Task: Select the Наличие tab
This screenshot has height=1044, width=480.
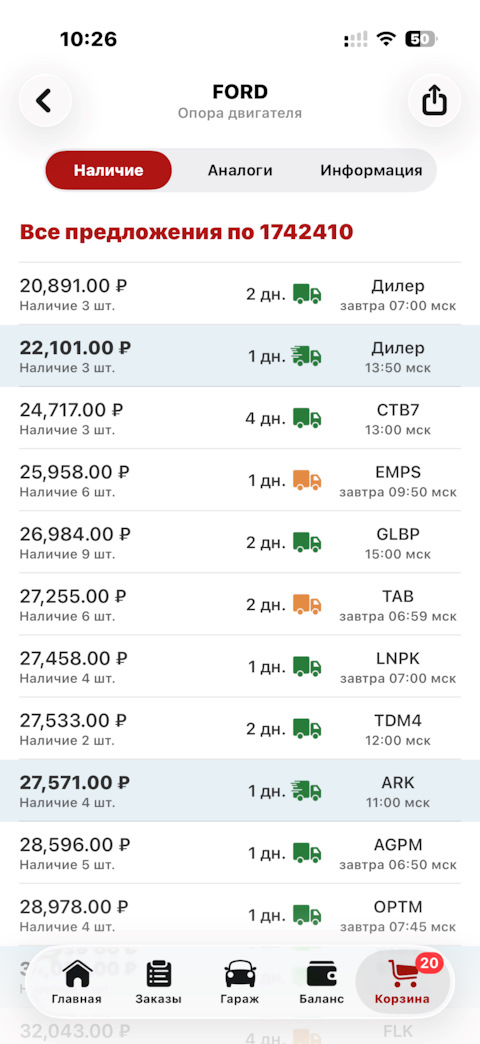Action: tap(109, 170)
